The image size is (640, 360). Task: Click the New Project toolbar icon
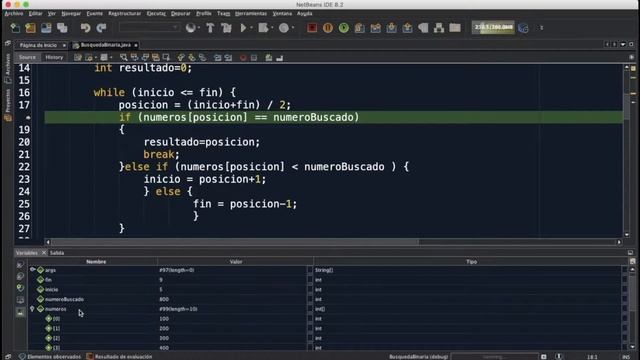pyautogui.click(x=30, y=28)
